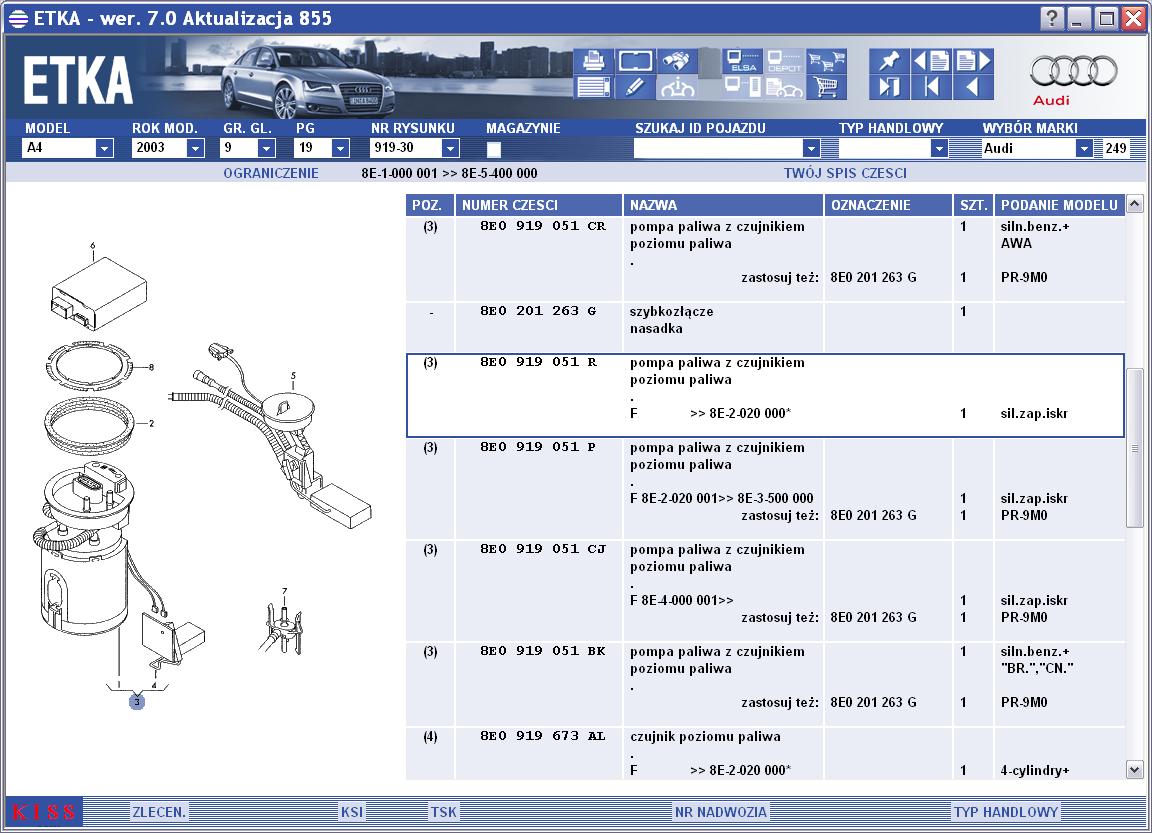Click the pushpin icon
1152x833 pixels.
[x=889, y=61]
